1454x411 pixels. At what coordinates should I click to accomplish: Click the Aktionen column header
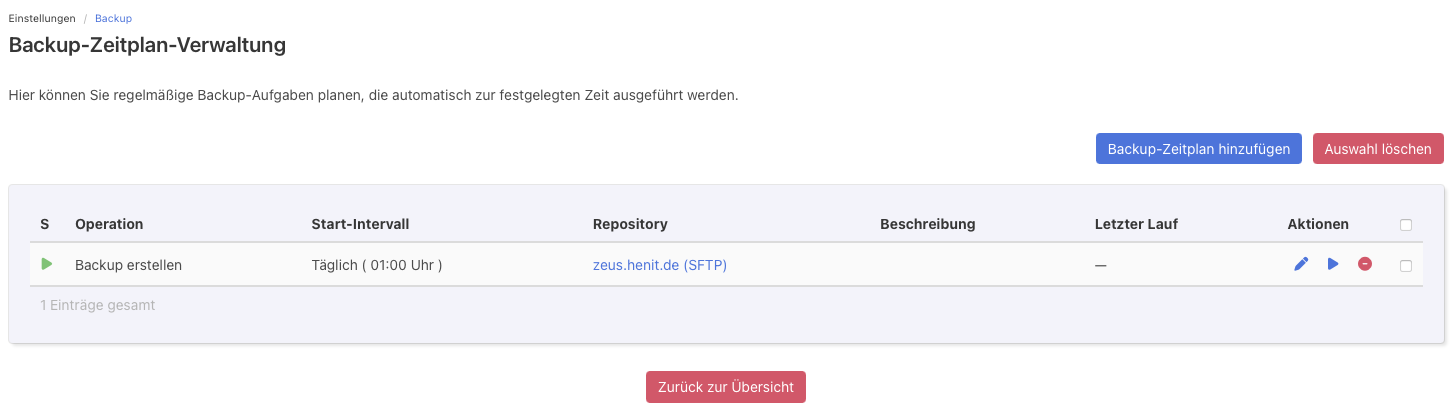pyautogui.click(x=1318, y=224)
